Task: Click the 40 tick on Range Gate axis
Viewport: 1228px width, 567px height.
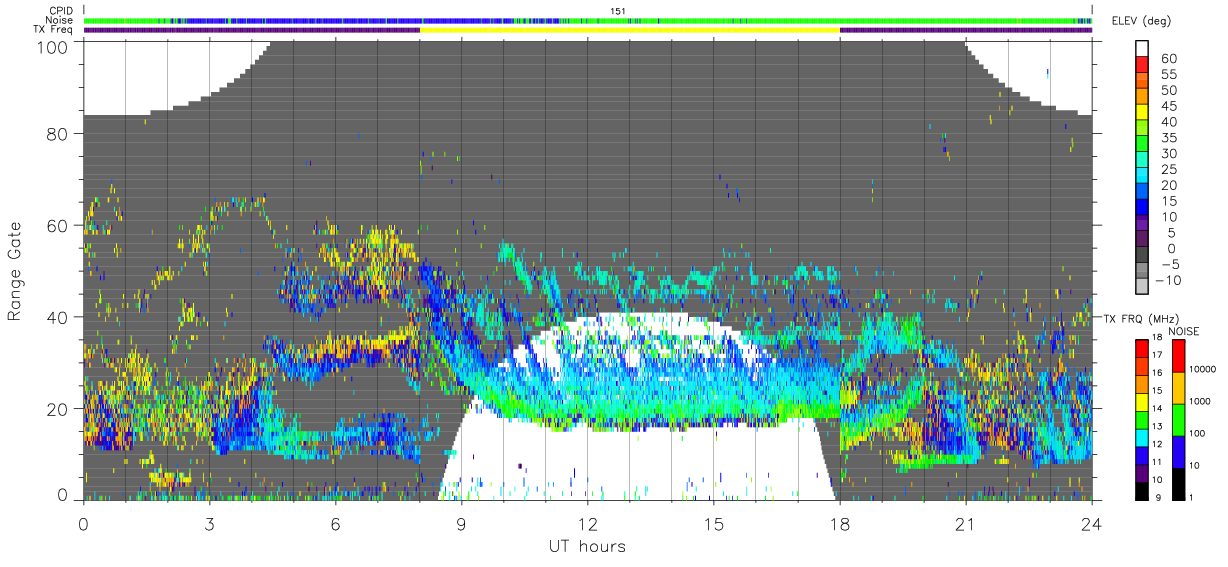Action: 57,317
